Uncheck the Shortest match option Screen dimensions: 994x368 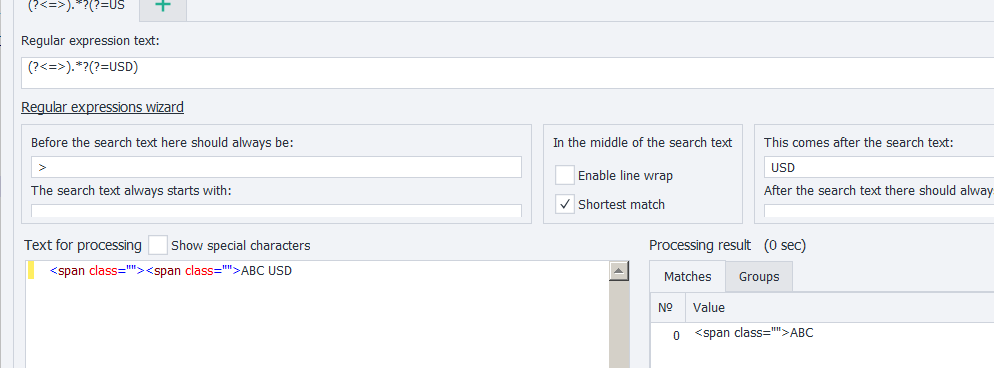565,205
